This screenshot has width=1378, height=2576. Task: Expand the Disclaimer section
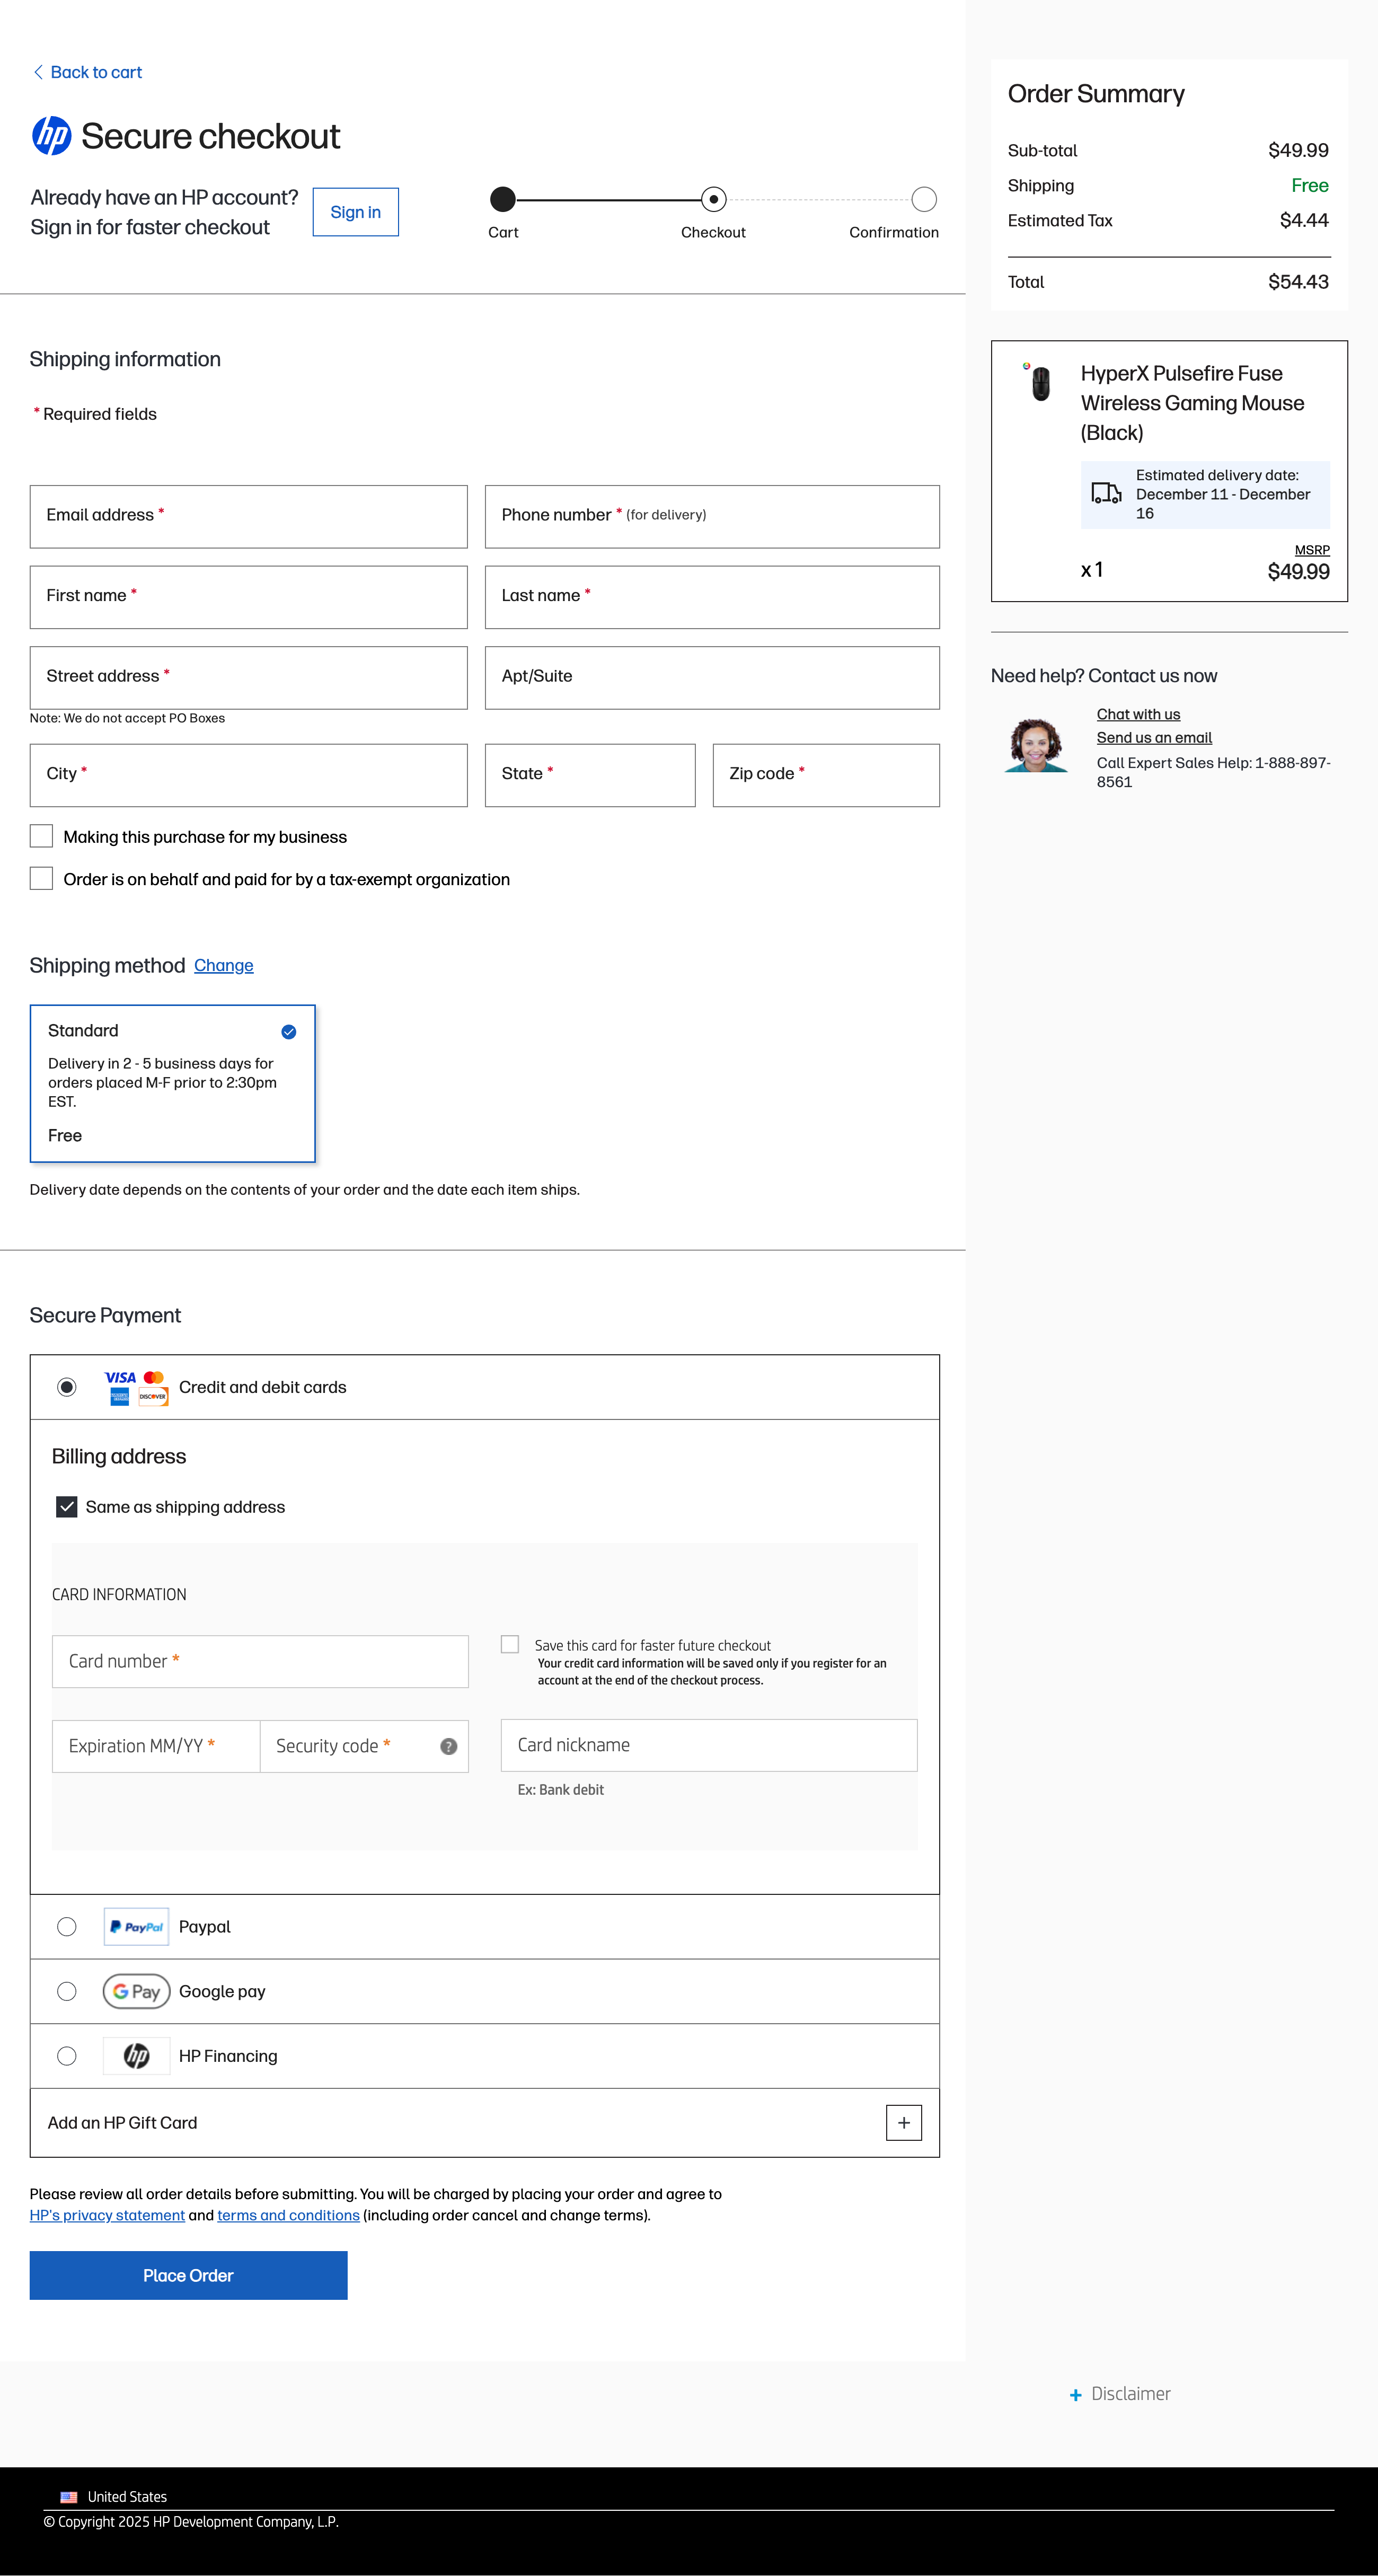click(x=1120, y=2394)
